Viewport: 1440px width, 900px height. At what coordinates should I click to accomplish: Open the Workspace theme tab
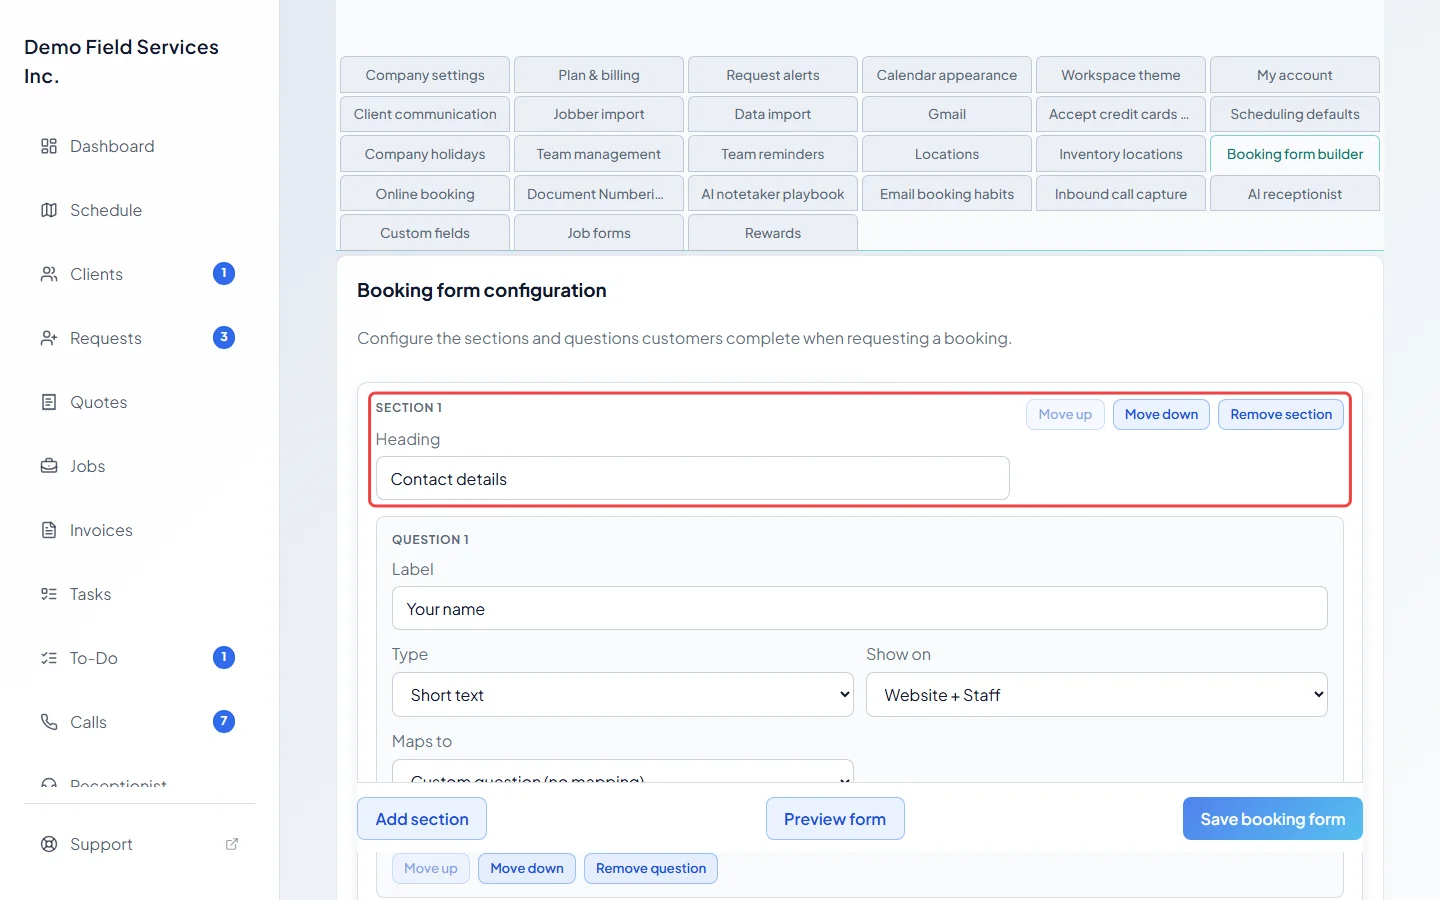click(x=1121, y=75)
